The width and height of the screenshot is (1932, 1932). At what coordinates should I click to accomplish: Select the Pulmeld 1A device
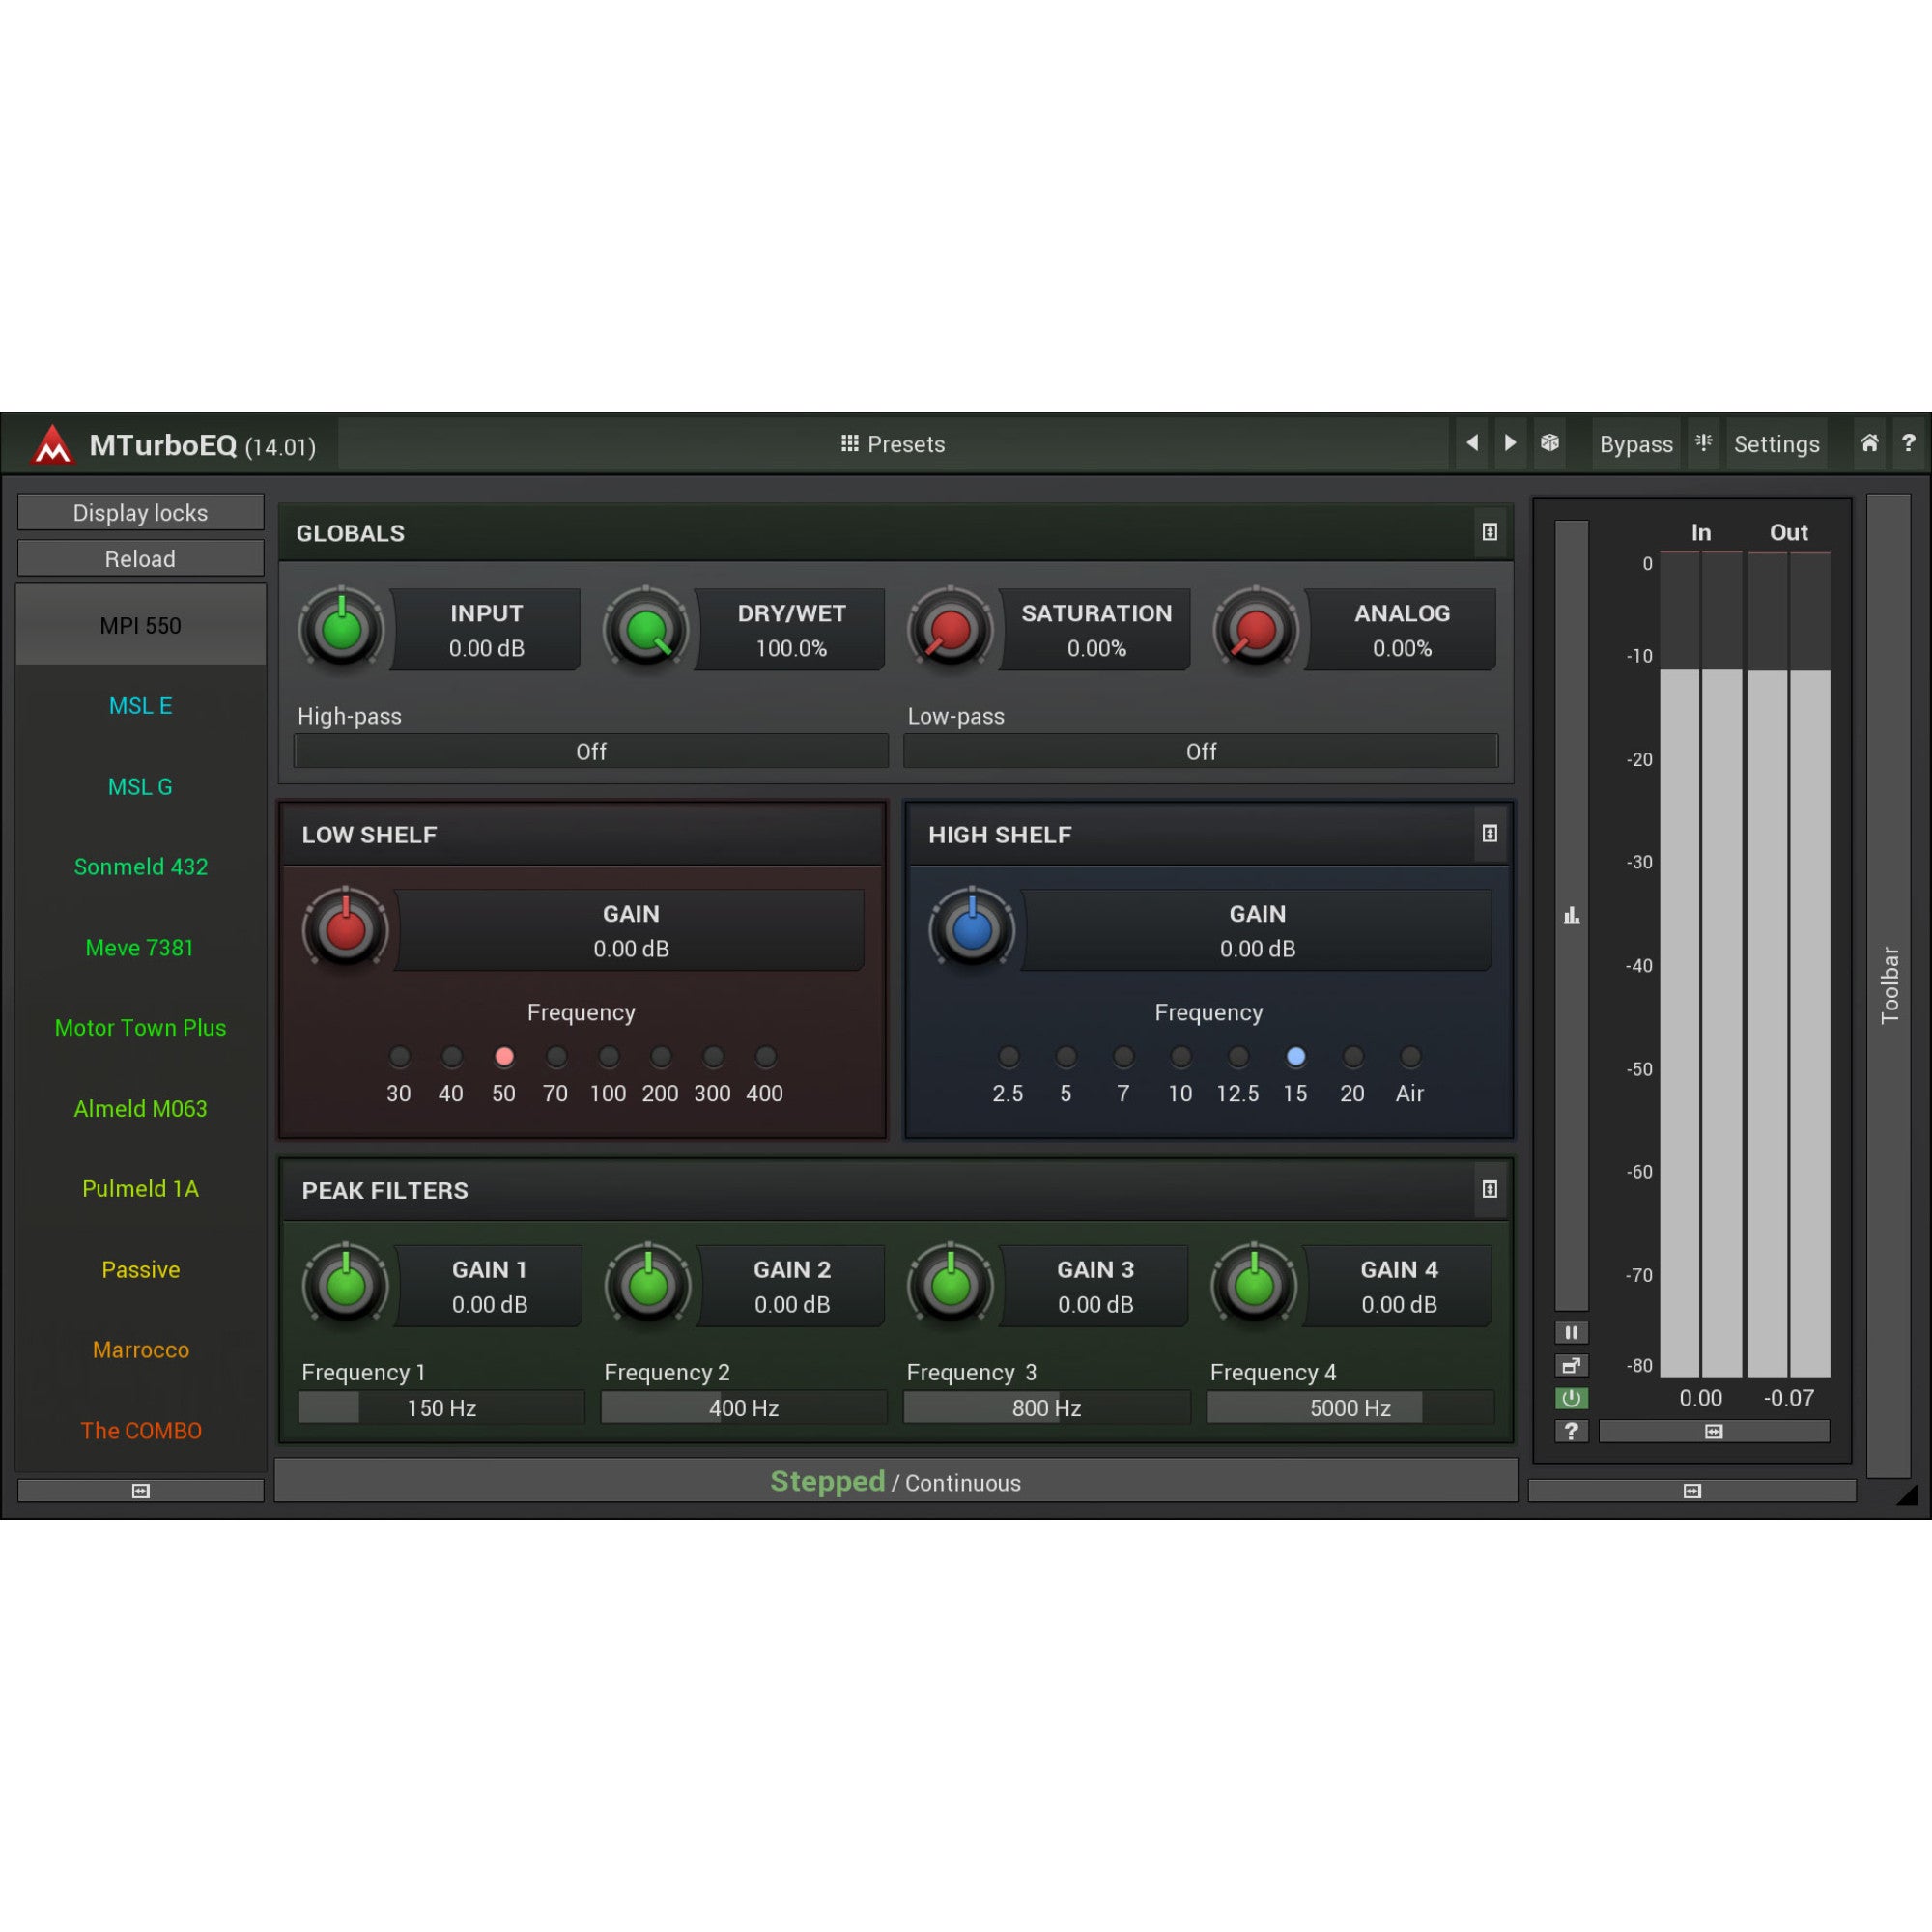point(141,1189)
